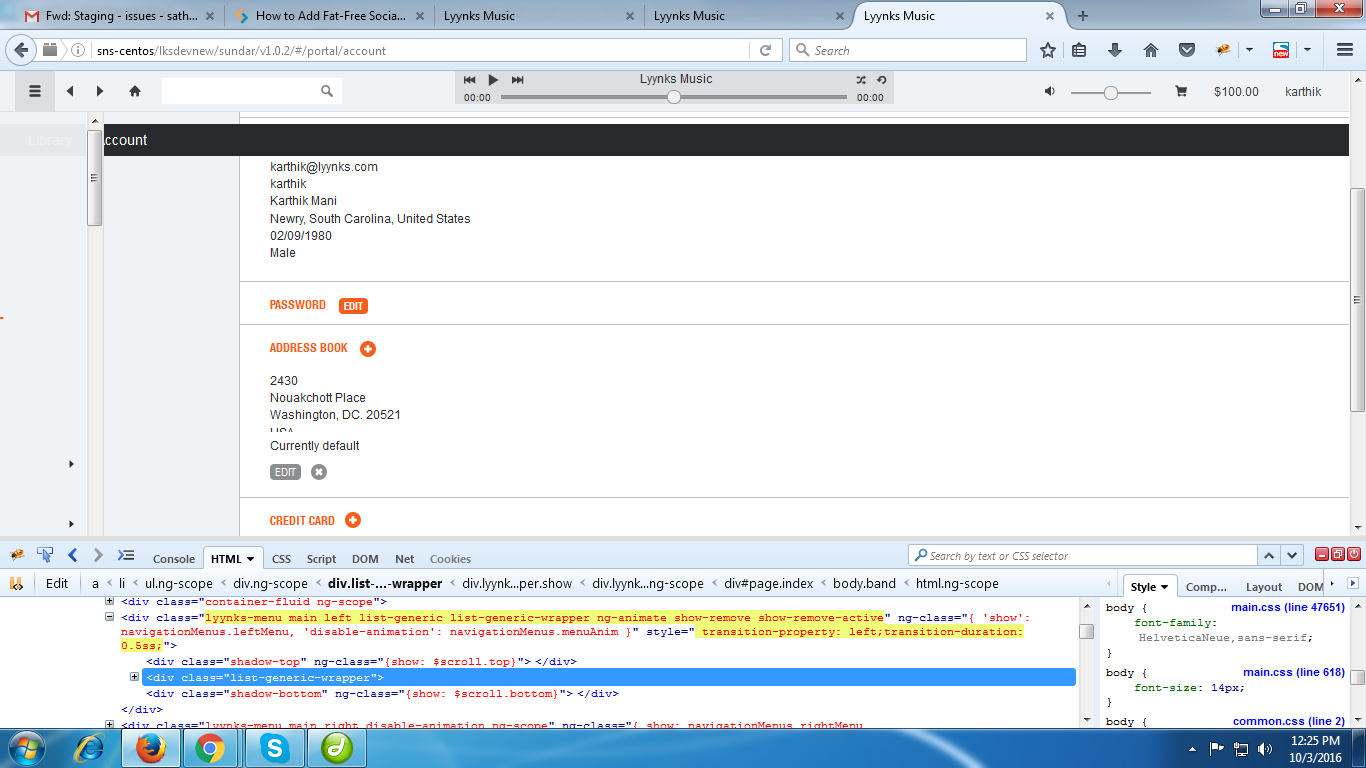Go to the Firefox home page icon

1151,50
